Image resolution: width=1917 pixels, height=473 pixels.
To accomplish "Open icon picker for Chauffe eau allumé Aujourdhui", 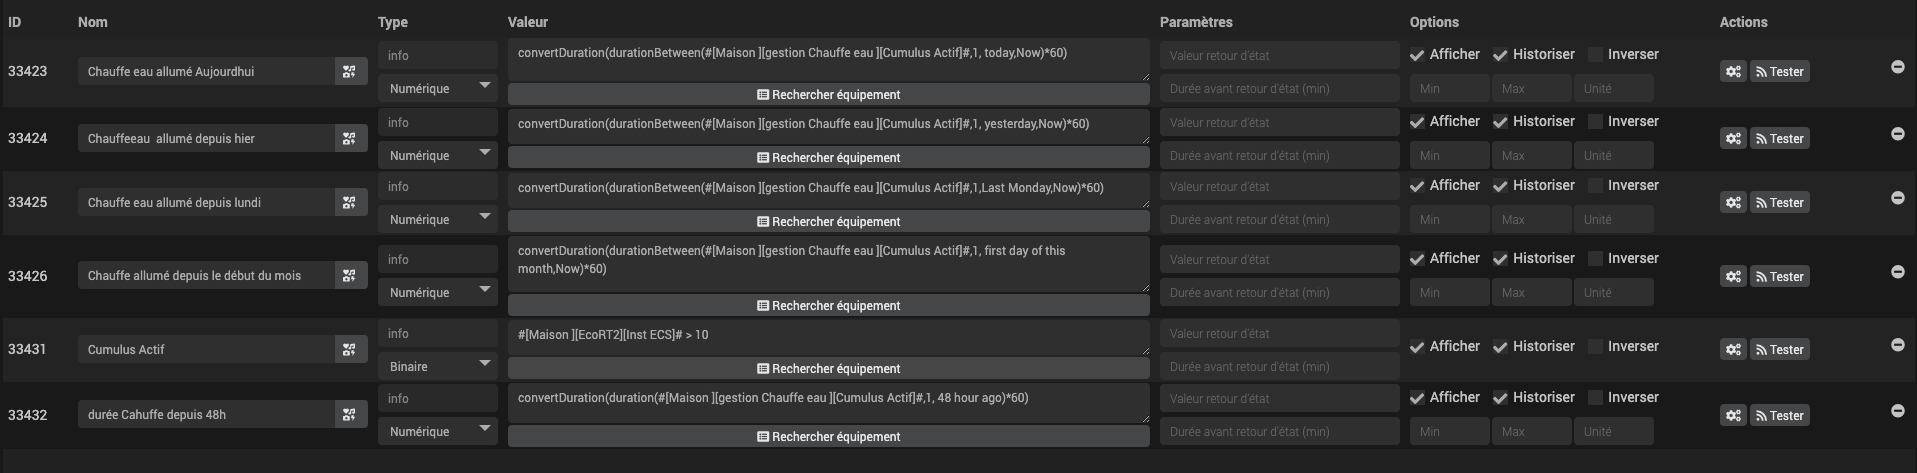I will coord(349,71).
